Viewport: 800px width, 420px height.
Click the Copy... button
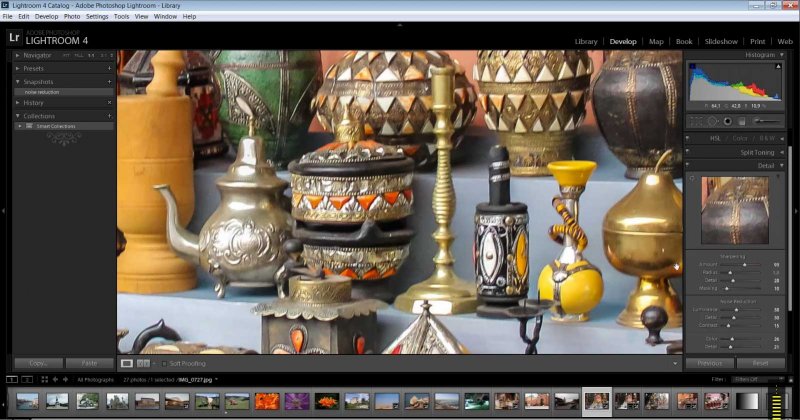39,363
